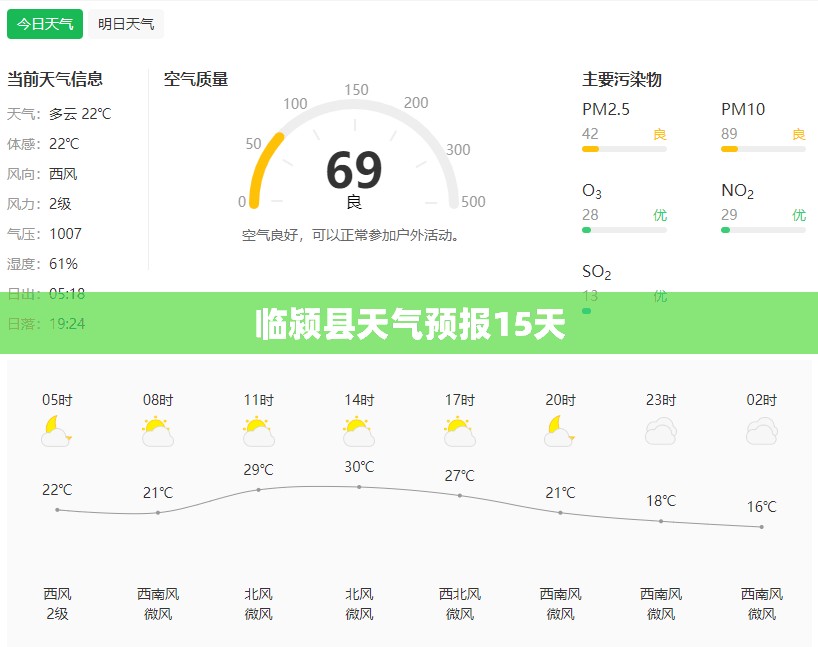Viewport: 818px width, 647px height.
Task: Click the 11时 partly cloudy sun icon
Action: [x=258, y=431]
